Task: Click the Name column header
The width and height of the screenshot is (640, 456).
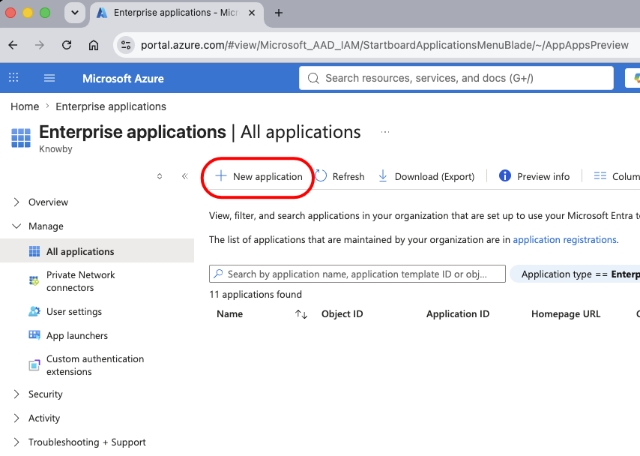Action: point(230,314)
